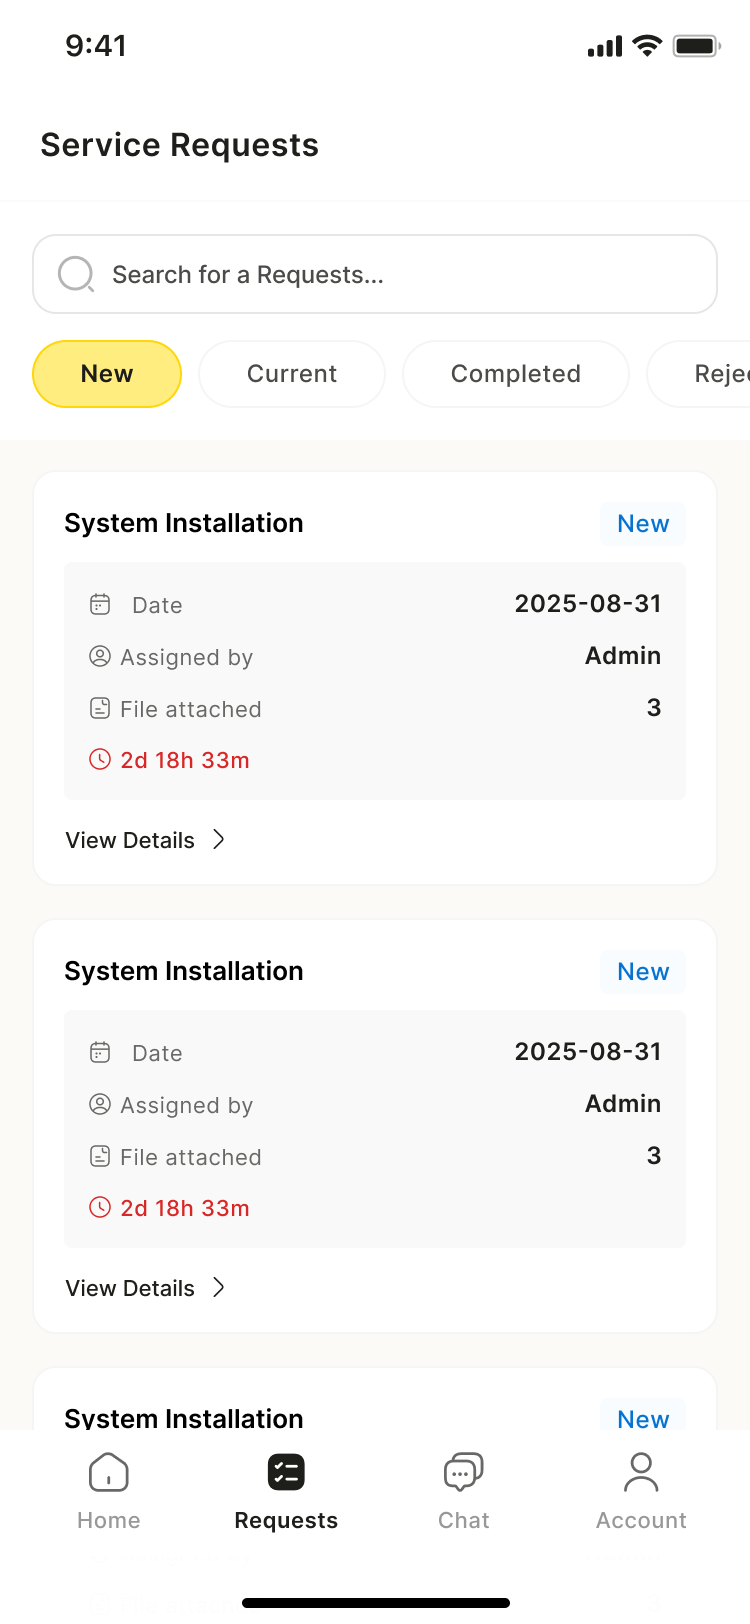Enable the Completed filter

pyautogui.click(x=515, y=373)
